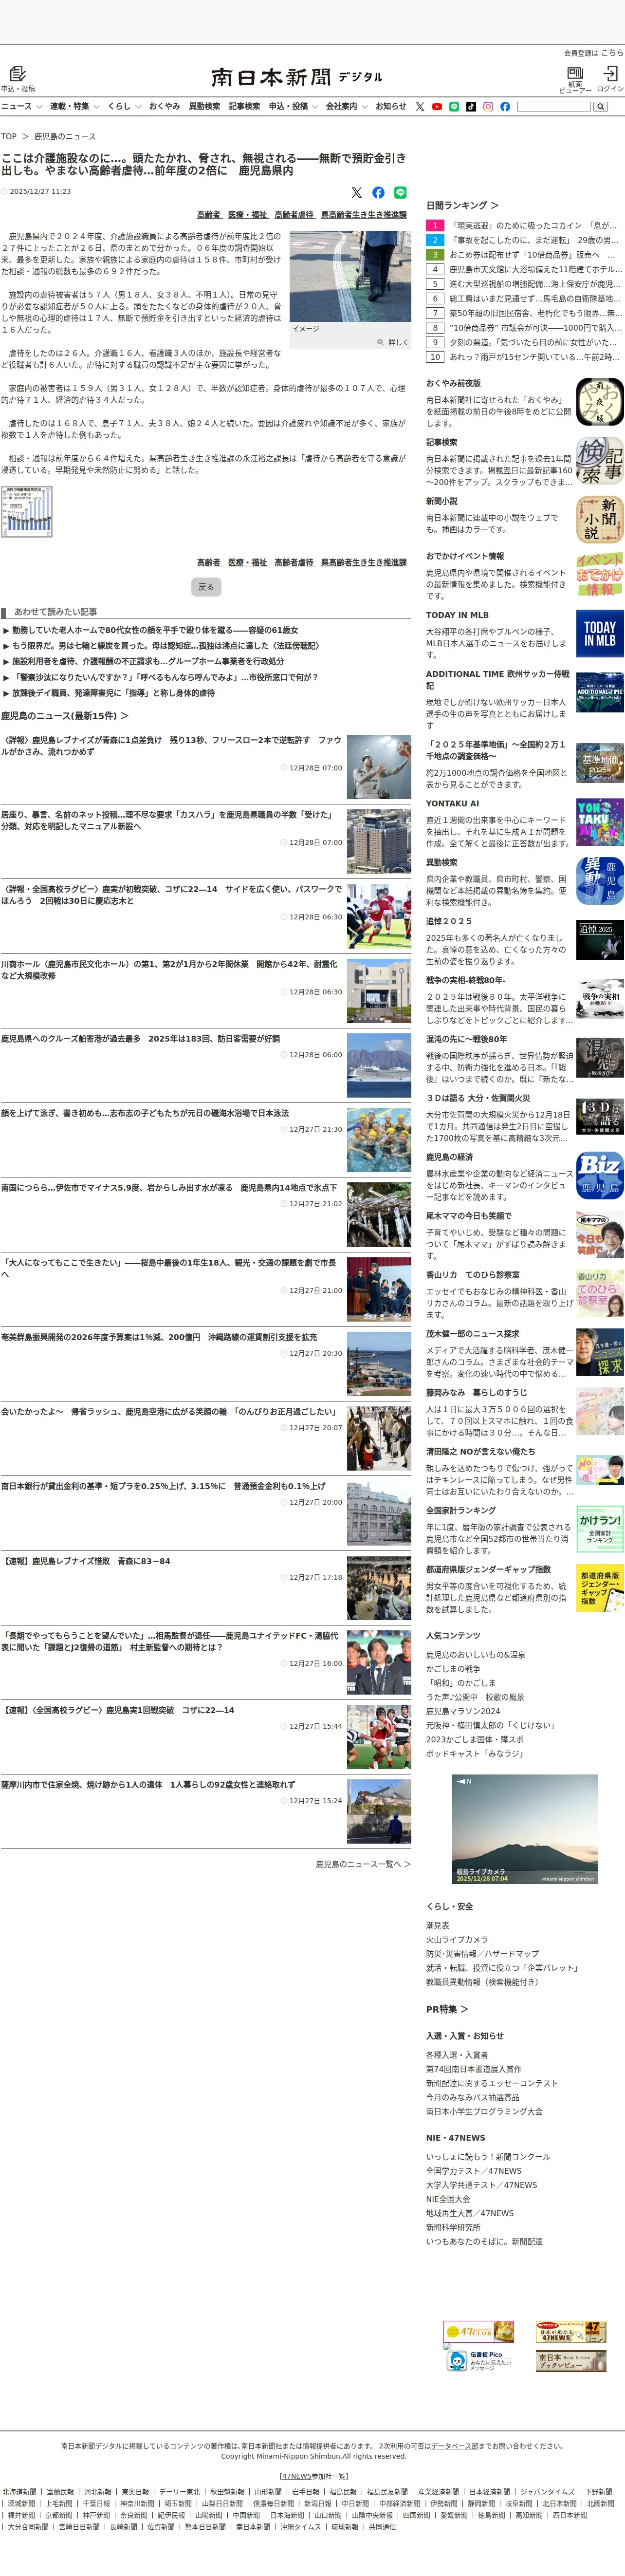Open the かけラン! 全国家計ランキング image
Screen dimensions: 625x2576
[x=600, y=1529]
